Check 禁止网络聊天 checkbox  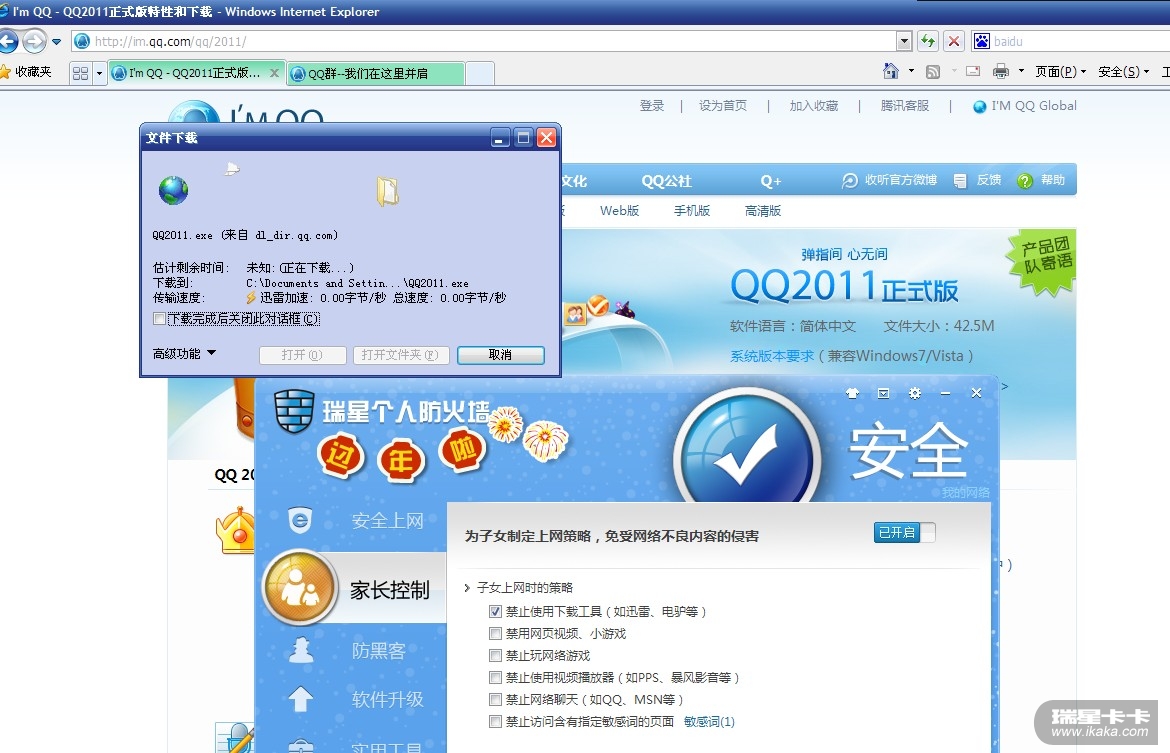[495, 699]
